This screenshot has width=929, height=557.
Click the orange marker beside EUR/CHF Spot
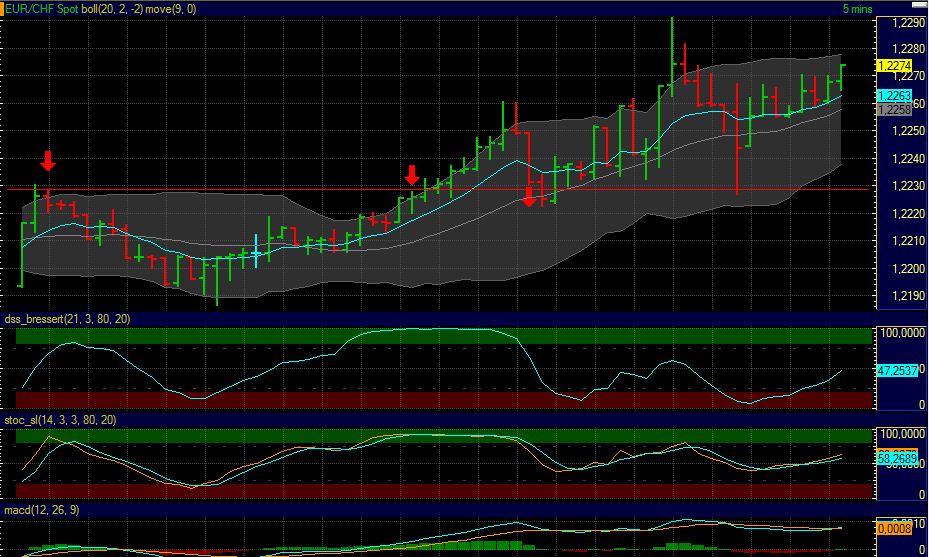click(x=3, y=8)
